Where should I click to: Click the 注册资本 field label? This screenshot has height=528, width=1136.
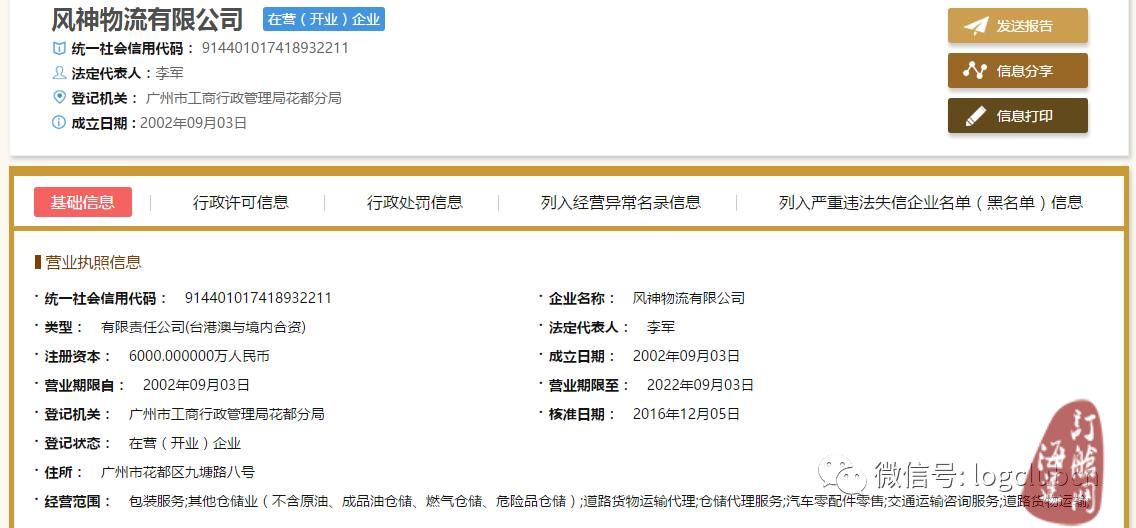point(78,356)
